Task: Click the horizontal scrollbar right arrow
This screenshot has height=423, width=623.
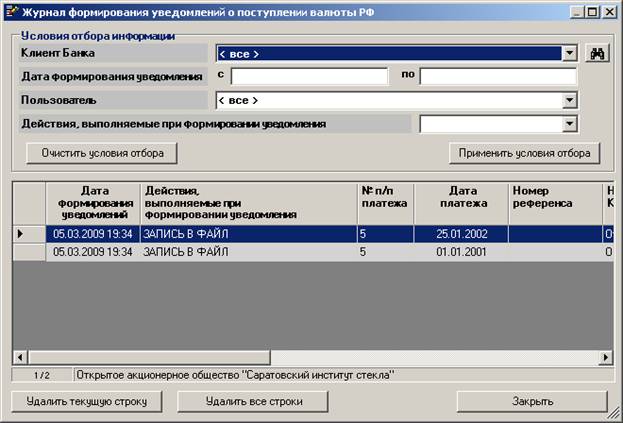Action: pyautogui.click(x=604, y=357)
